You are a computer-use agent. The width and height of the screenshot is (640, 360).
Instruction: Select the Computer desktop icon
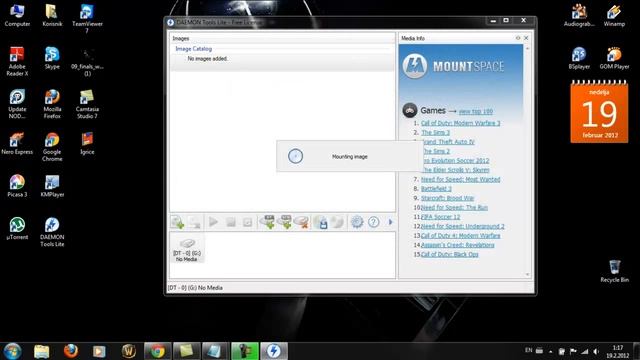click(17, 16)
